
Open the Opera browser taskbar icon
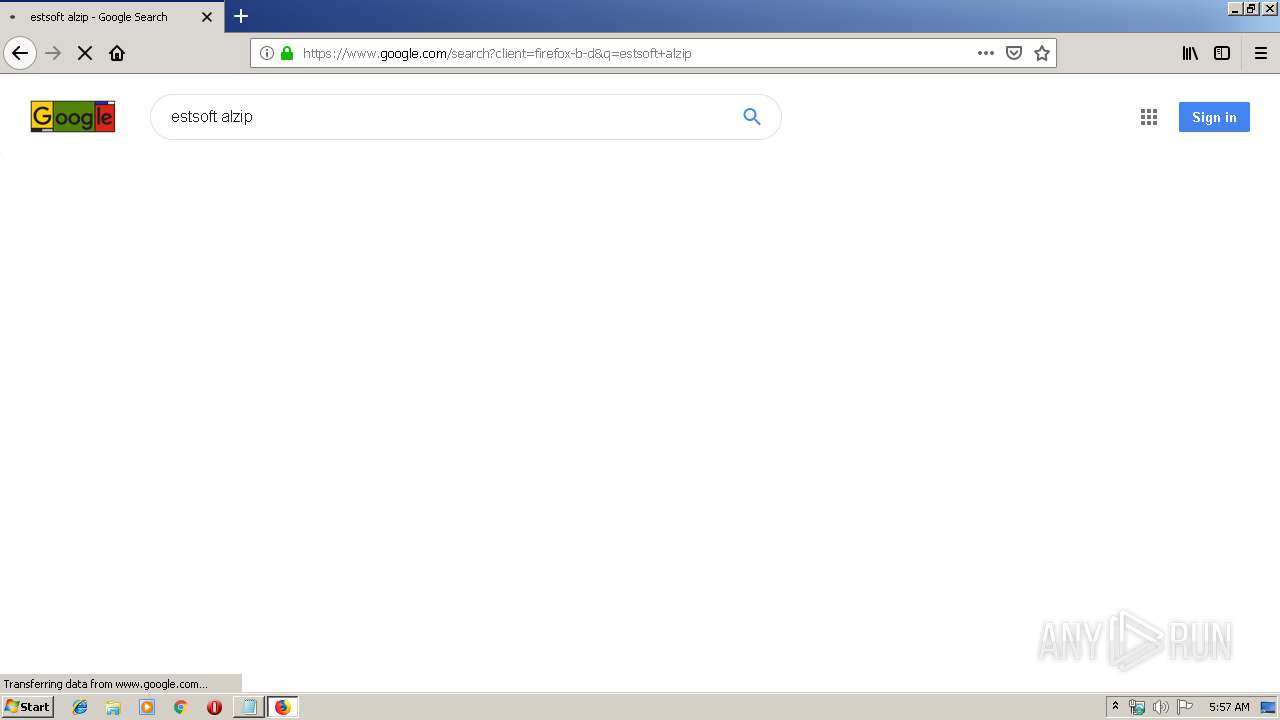pos(214,707)
